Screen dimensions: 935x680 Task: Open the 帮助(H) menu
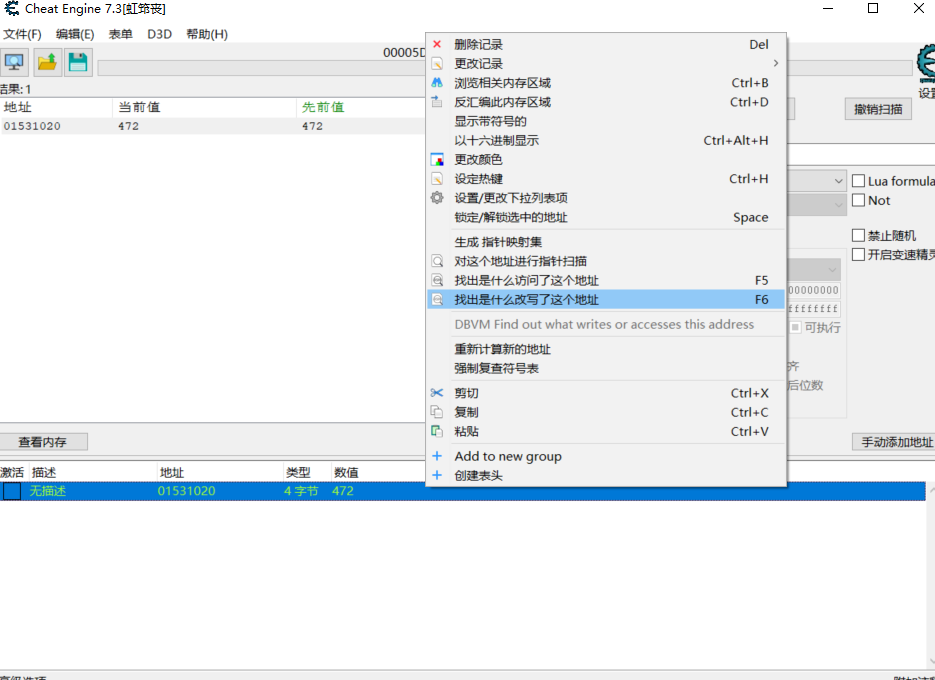207,34
